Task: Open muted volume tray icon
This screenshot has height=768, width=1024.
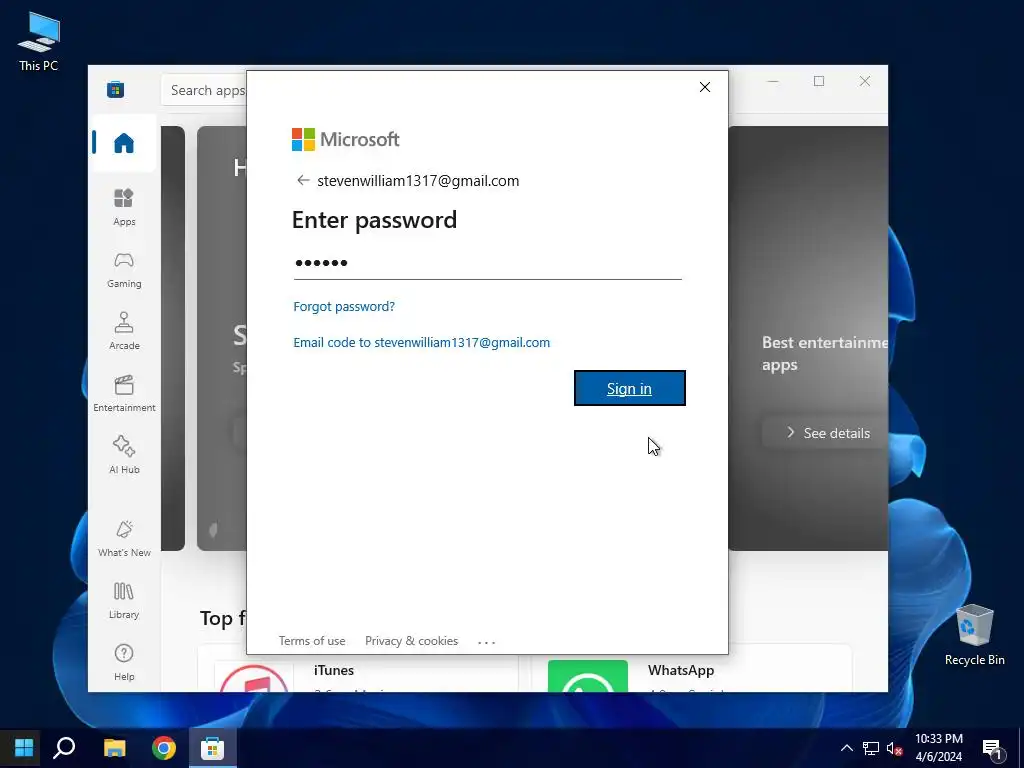Action: [894, 748]
